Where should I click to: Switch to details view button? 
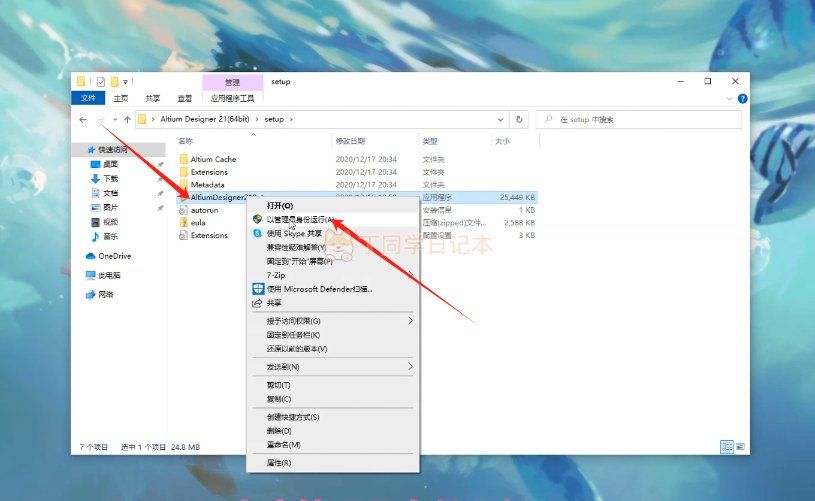click(x=727, y=446)
